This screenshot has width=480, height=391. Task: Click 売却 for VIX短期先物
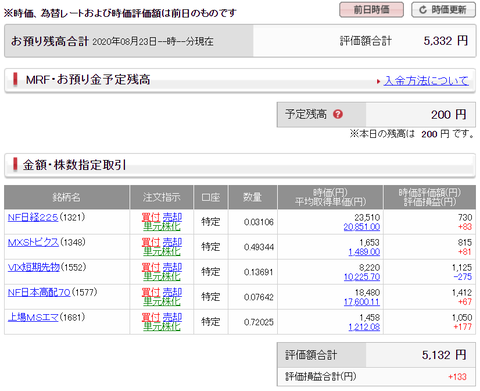click(x=172, y=267)
